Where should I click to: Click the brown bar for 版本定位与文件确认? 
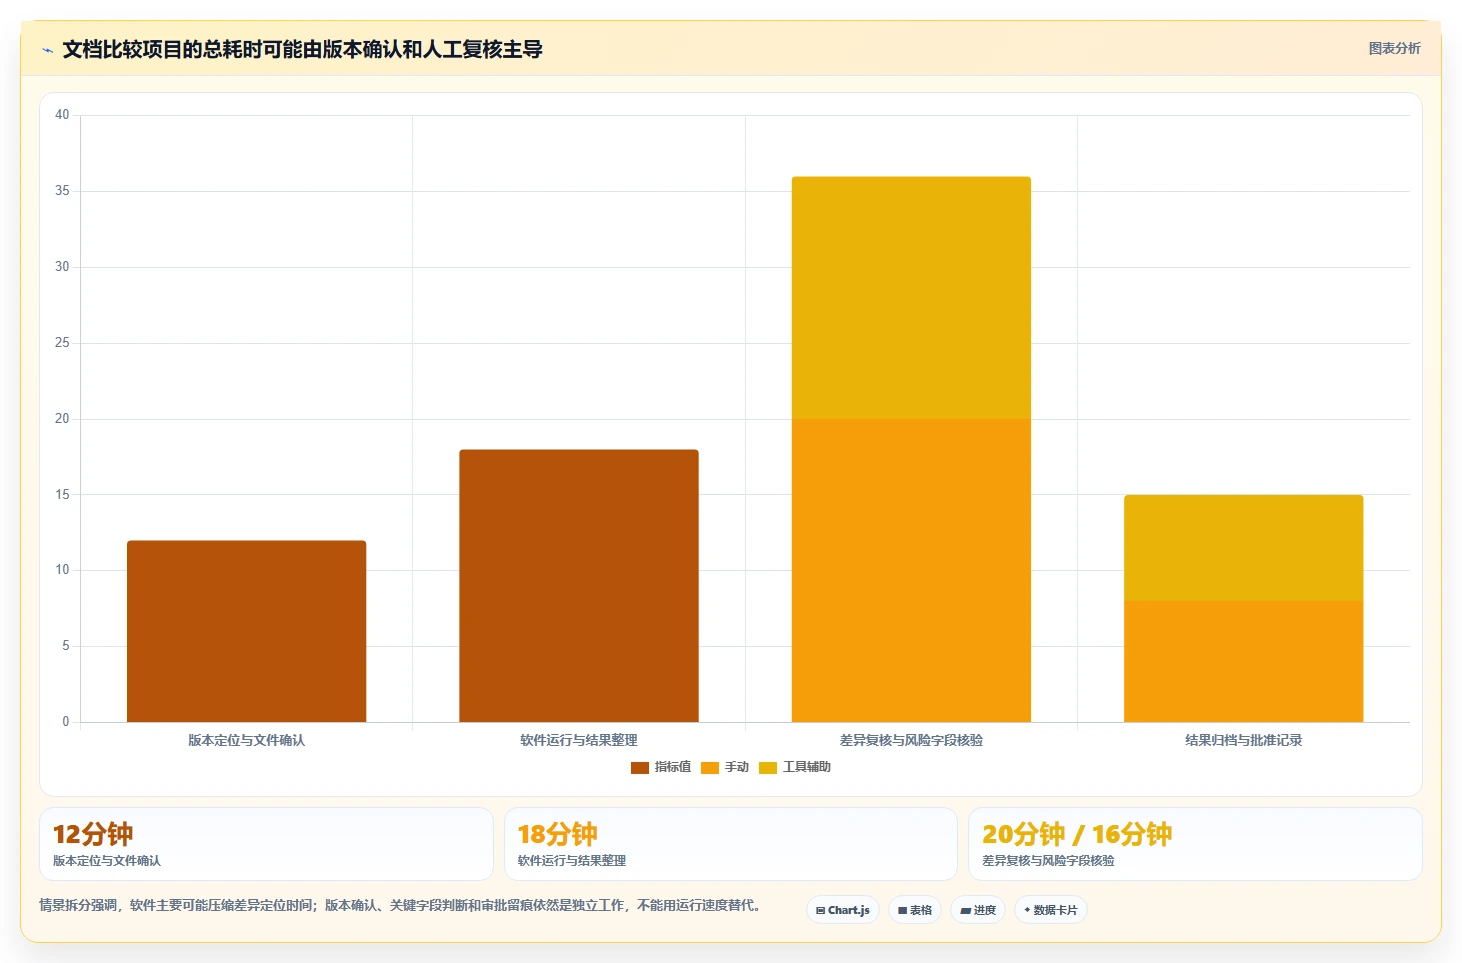coord(246,631)
